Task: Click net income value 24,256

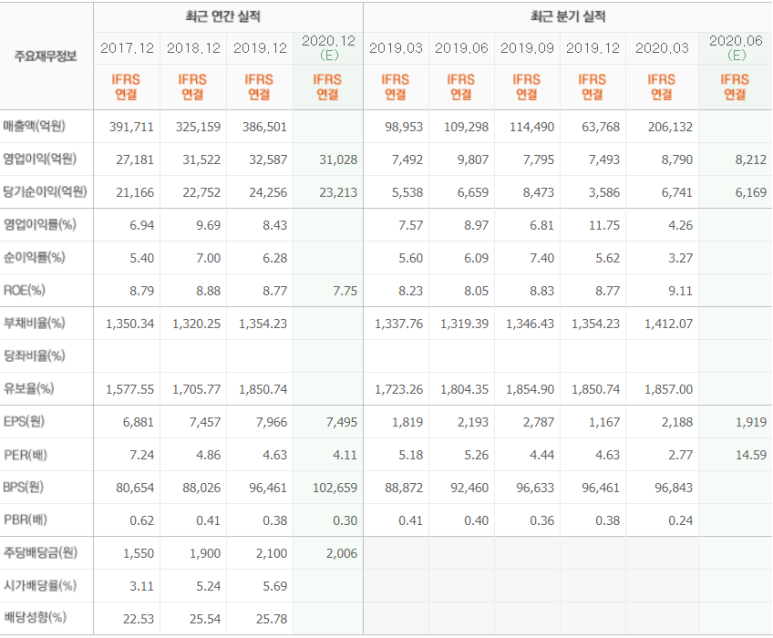Action: (268, 193)
